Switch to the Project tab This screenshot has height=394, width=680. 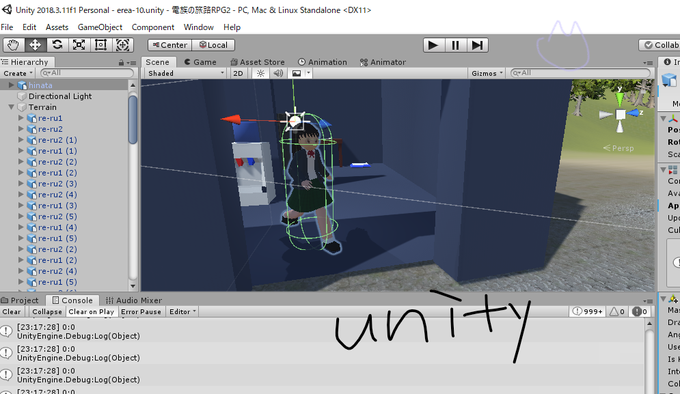20,300
